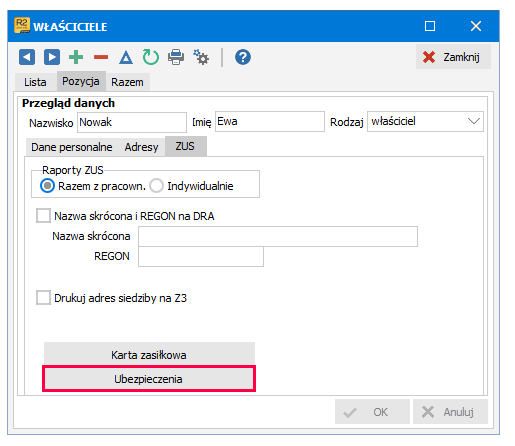This screenshot has width=515, height=446.
Task: Click the R2 application icon in title bar
Action: pyautogui.click(x=22, y=25)
